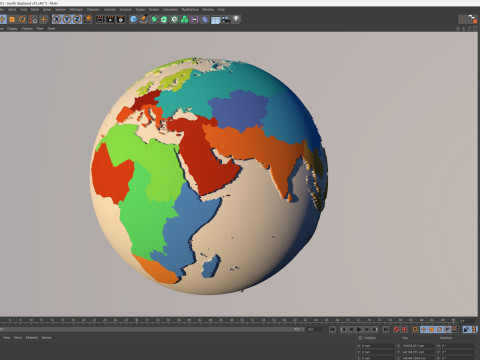Select the Move tool in the top toolbar
480x360 pixels.
coord(3,19)
